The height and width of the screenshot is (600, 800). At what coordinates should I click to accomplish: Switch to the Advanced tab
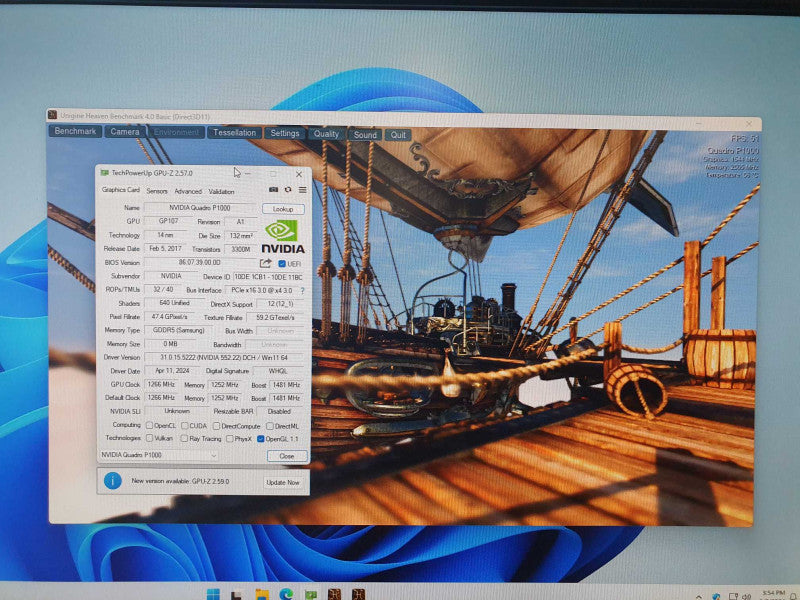click(x=188, y=191)
